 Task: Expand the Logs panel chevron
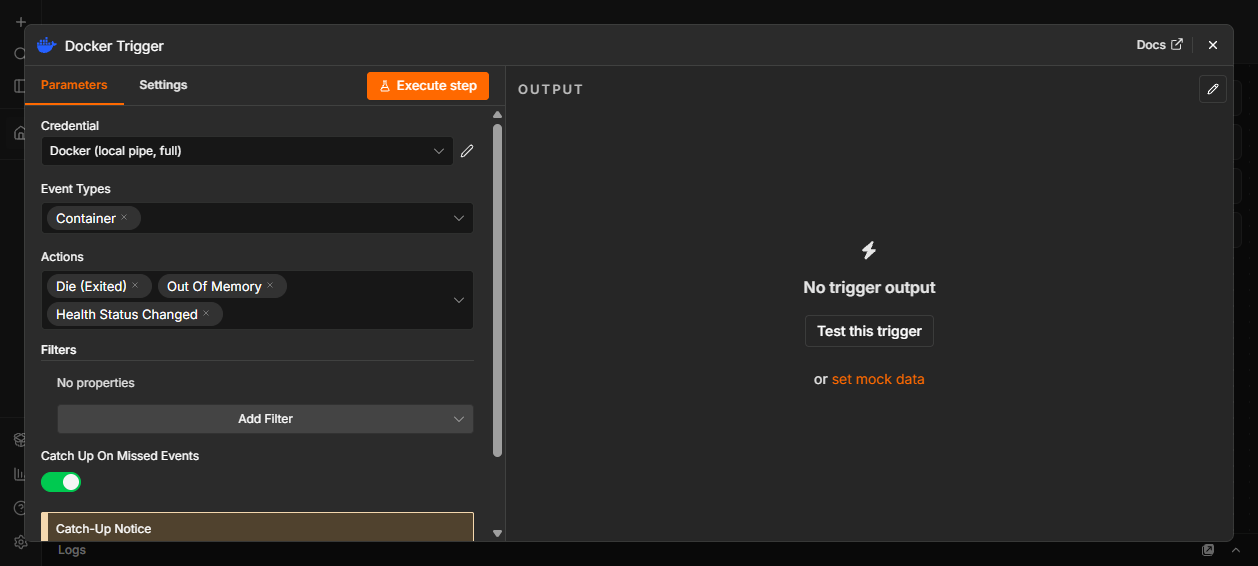1236,550
